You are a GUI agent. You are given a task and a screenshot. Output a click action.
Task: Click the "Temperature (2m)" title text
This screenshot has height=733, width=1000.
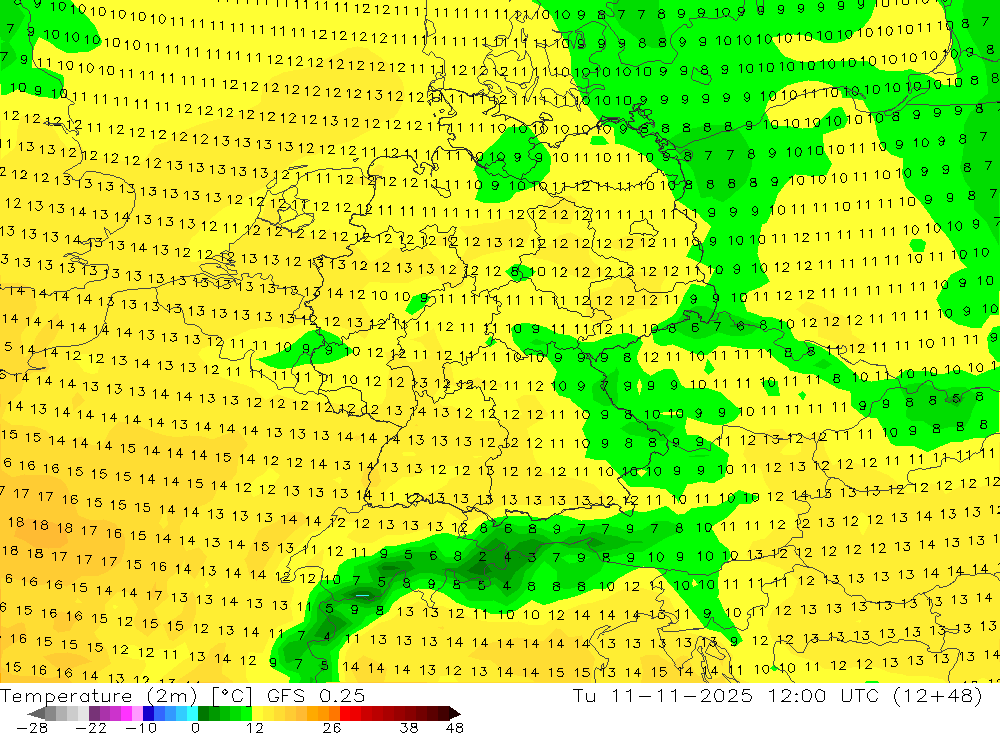[99, 696]
